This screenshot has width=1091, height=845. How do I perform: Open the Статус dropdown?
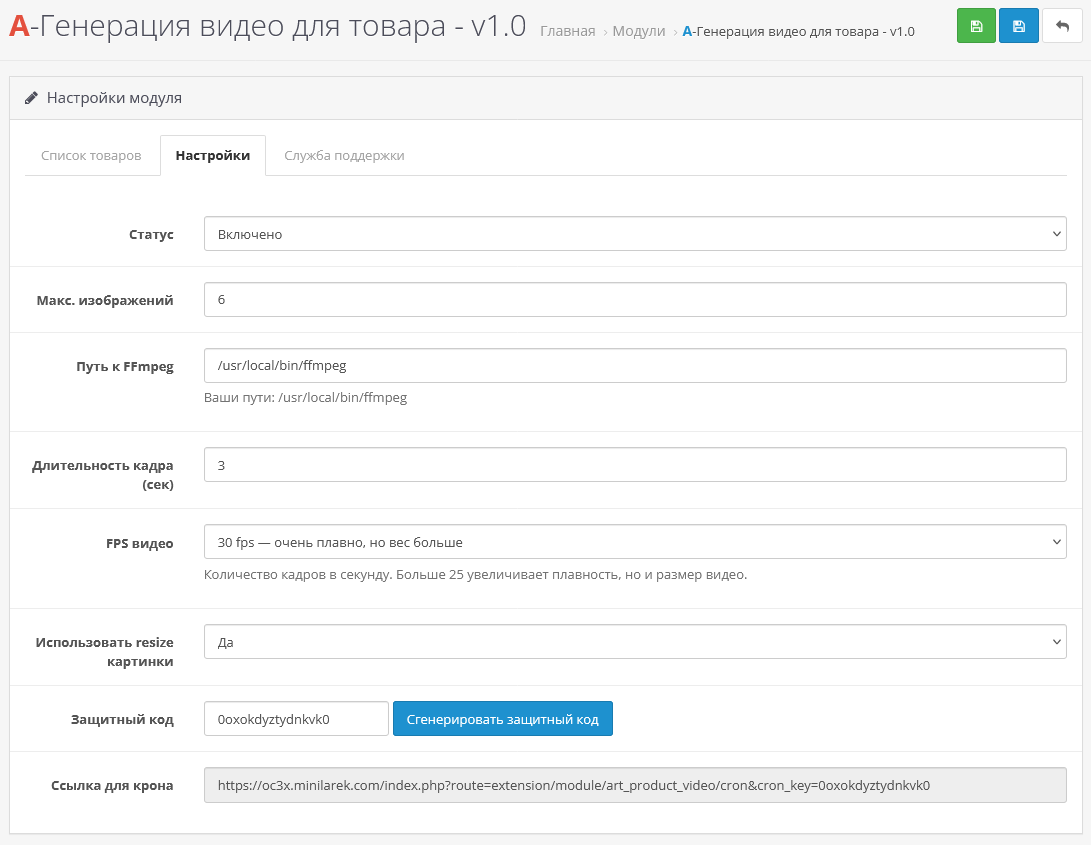(x=635, y=234)
